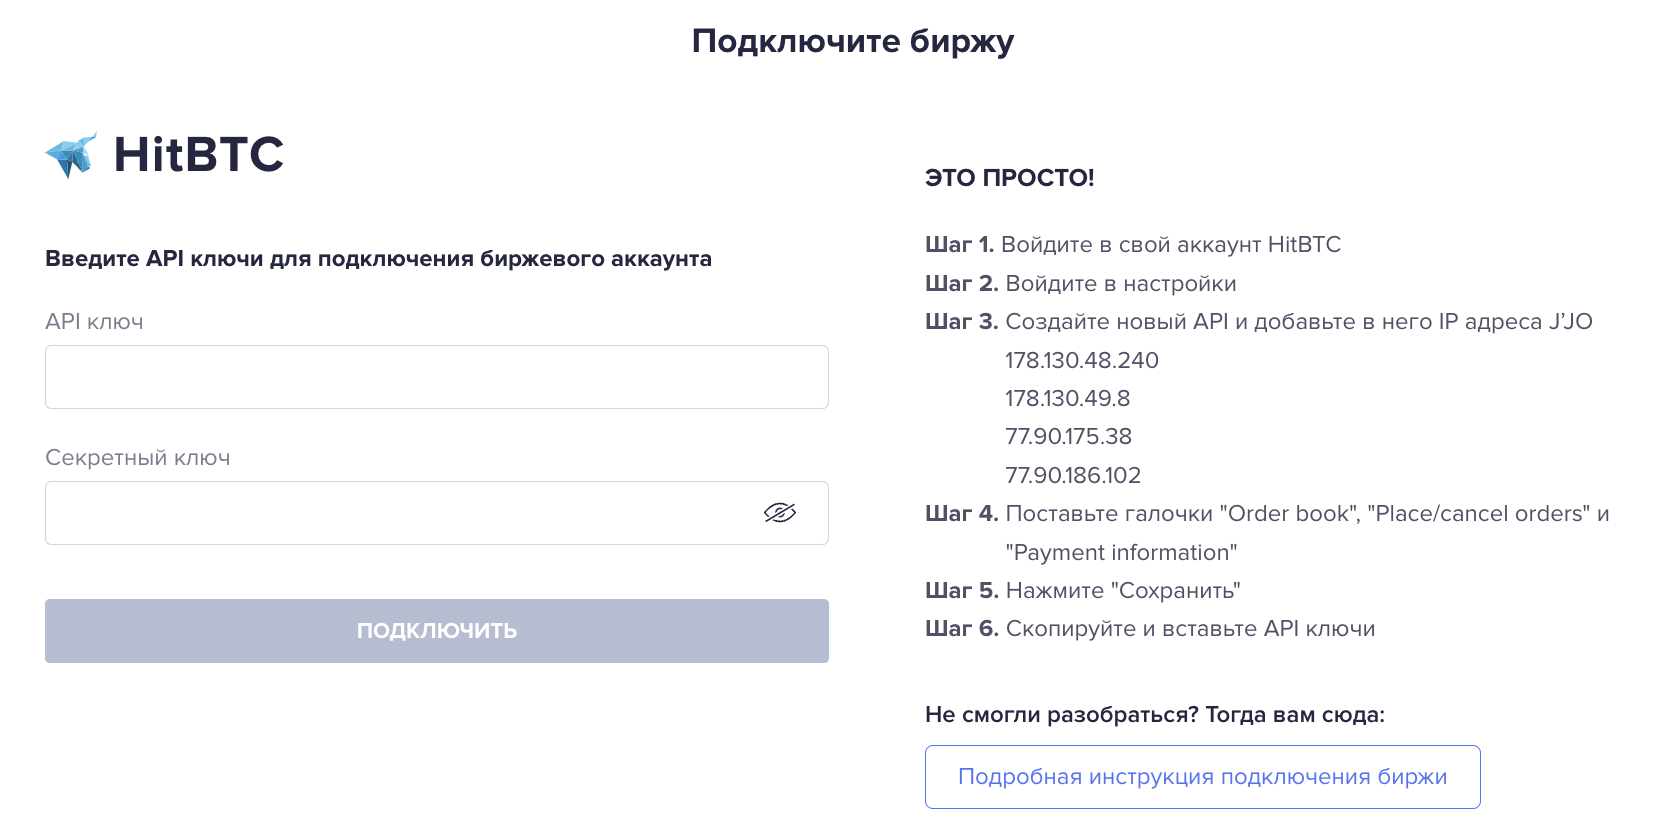The image size is (1673, 834).
Task: Click the Подключите биржу page heading
Action: pyautogui.click(x=853, y=41)
